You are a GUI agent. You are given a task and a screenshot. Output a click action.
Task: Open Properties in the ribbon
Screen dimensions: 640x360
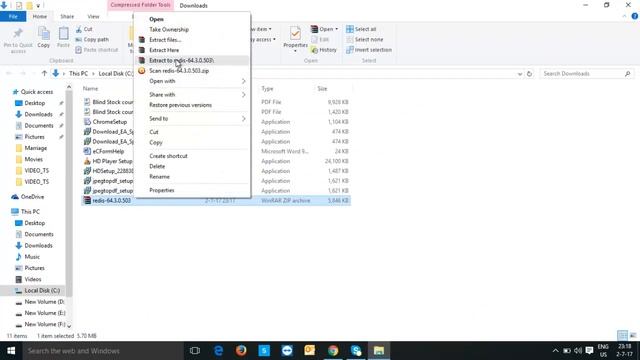(295, 38)
